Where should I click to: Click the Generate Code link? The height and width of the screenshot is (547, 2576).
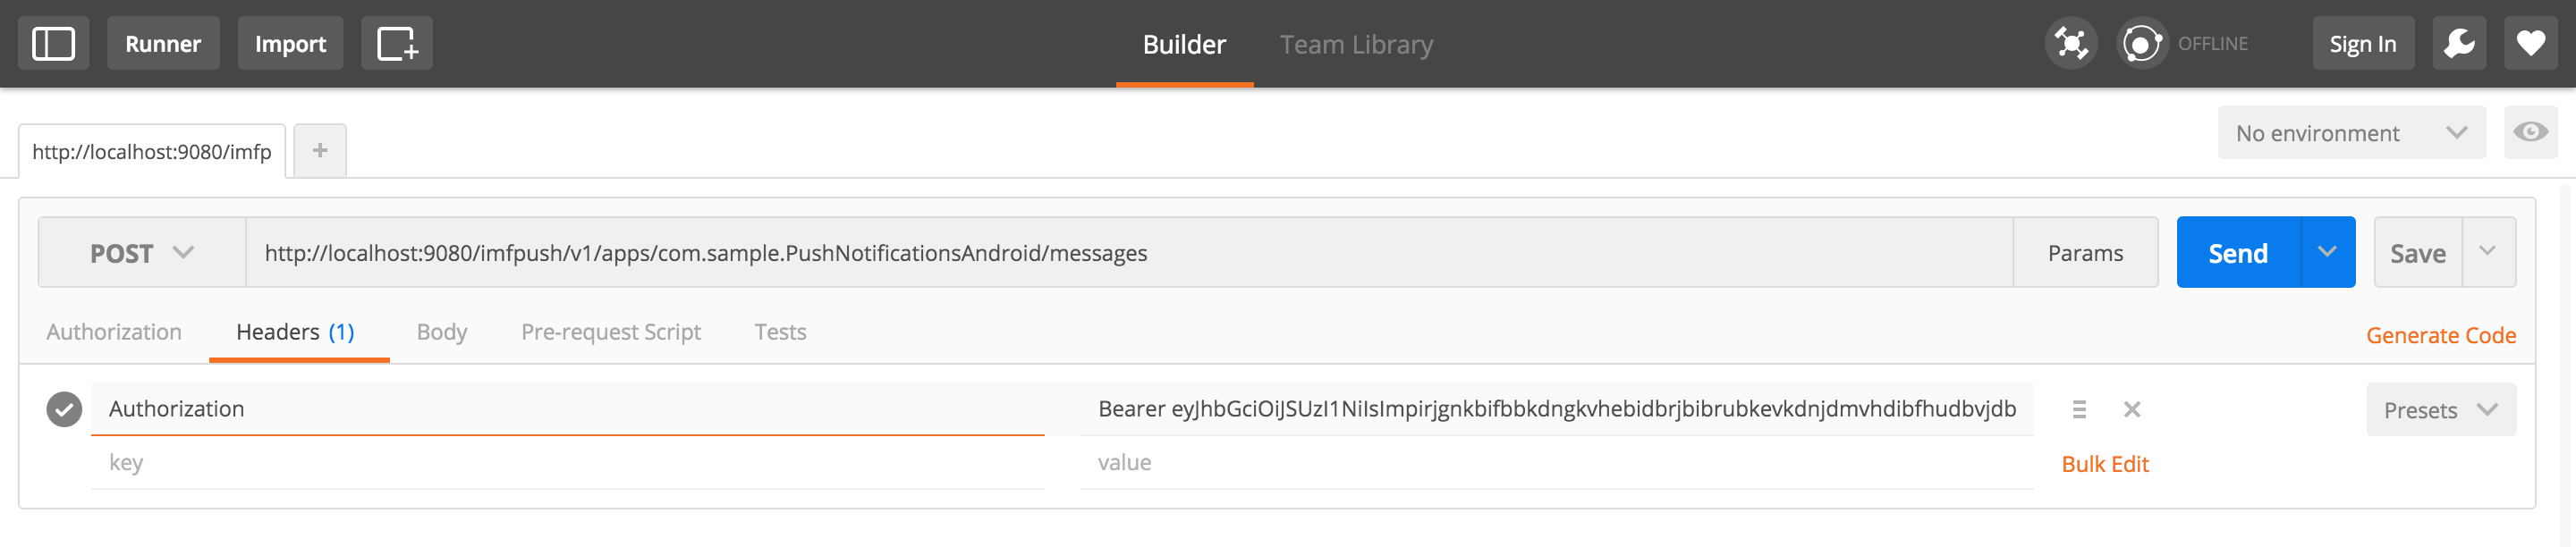[x=2440, y=336]
